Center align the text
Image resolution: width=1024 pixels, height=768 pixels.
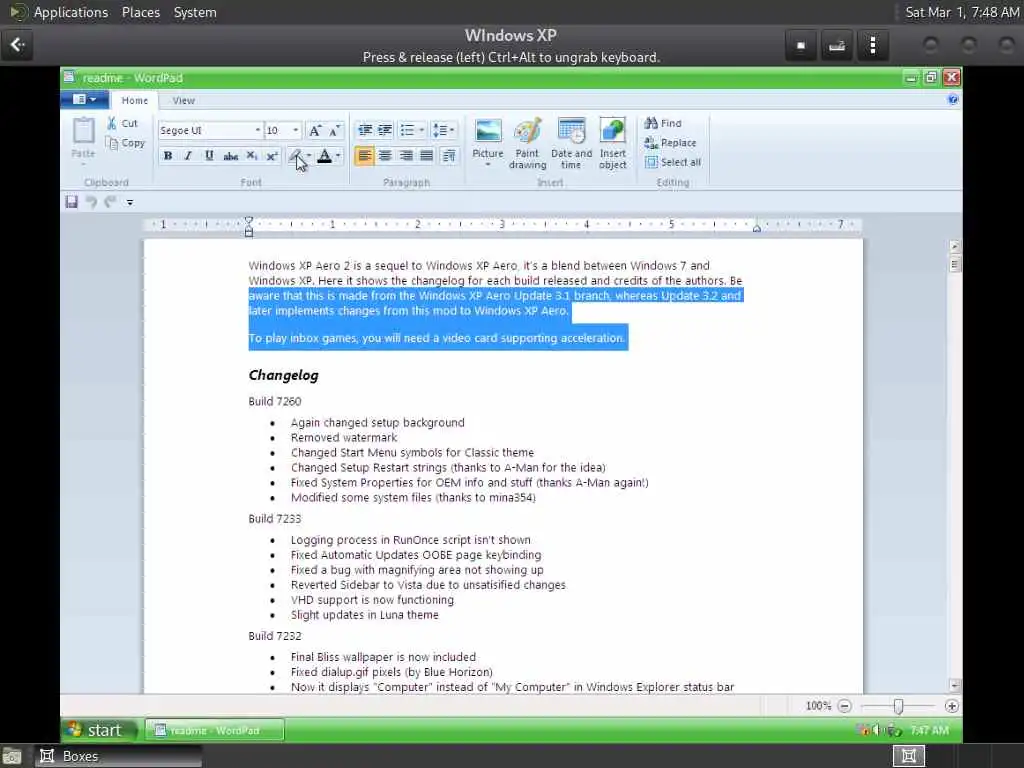pyautogui.click(x=385, y=156)
